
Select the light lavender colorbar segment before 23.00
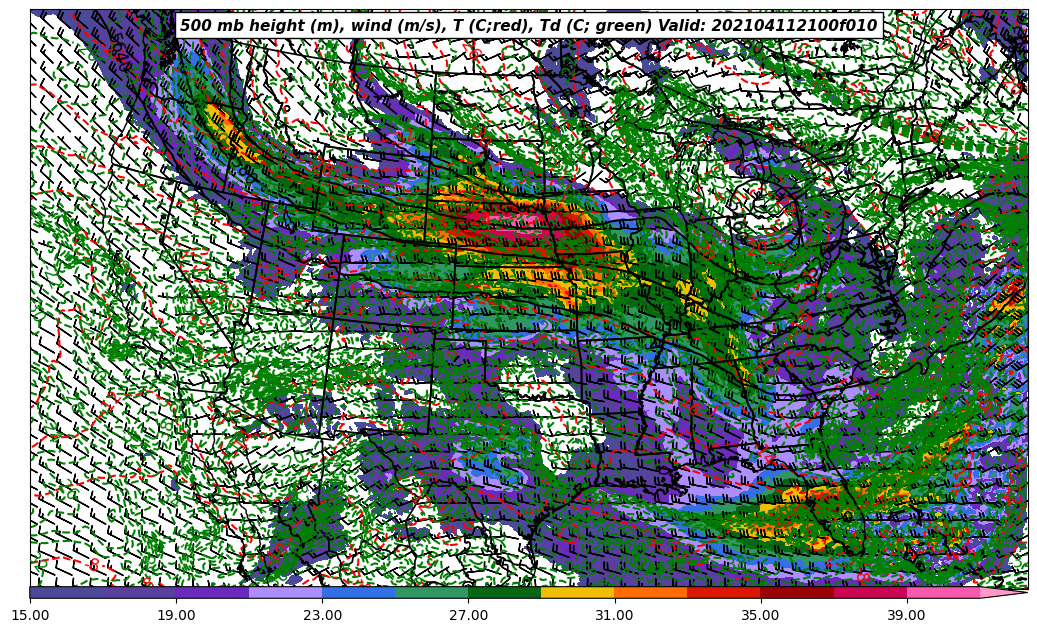pos(285,592)
